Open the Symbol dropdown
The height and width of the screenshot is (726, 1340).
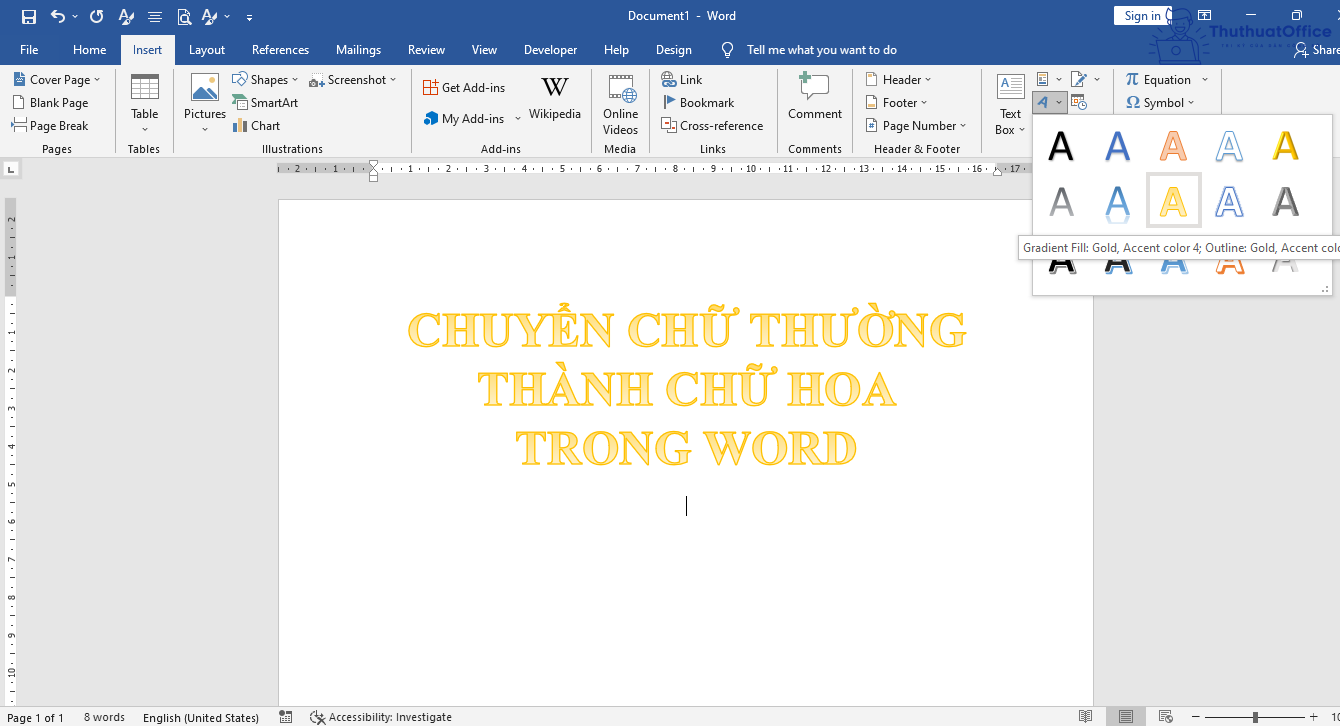tap(1162, 102)
